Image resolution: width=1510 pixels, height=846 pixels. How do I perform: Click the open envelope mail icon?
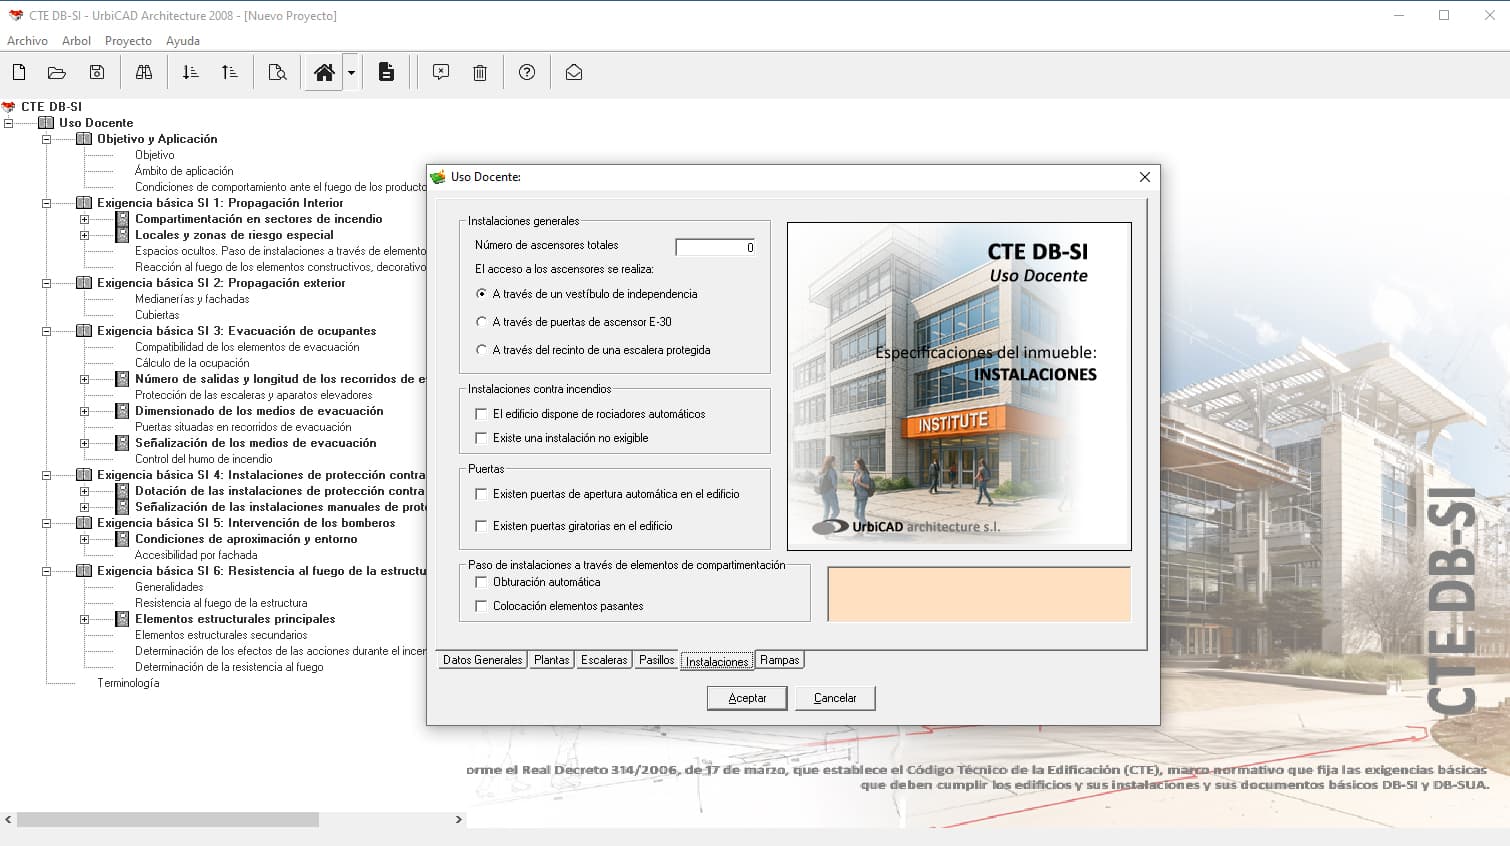coord(574,72)
